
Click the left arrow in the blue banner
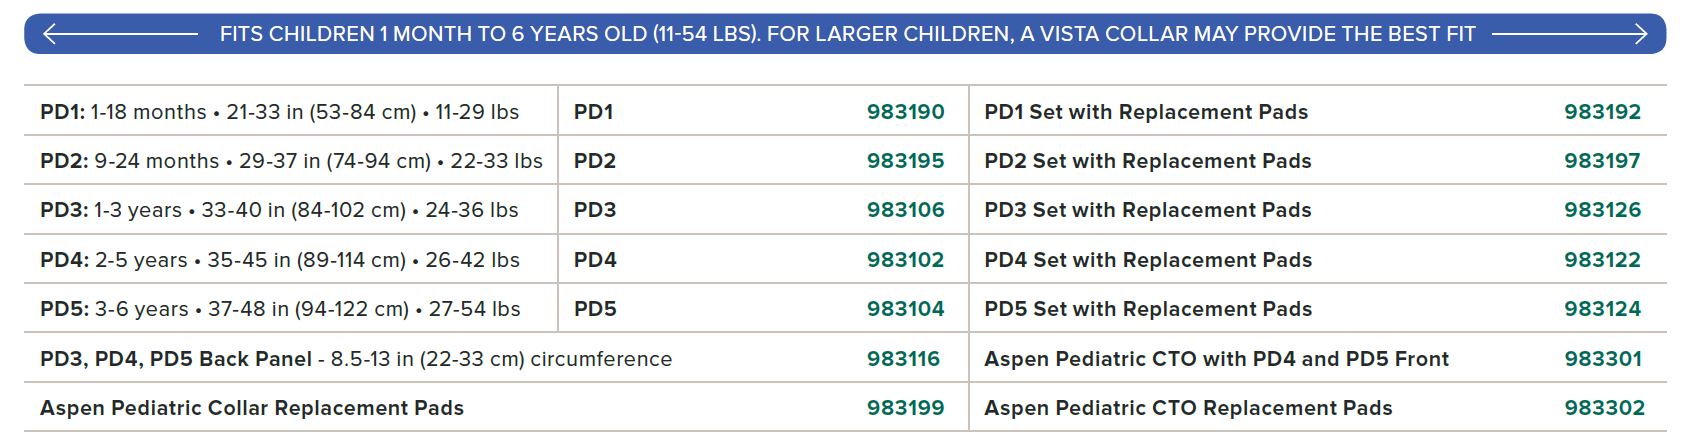tap(121, 34)
